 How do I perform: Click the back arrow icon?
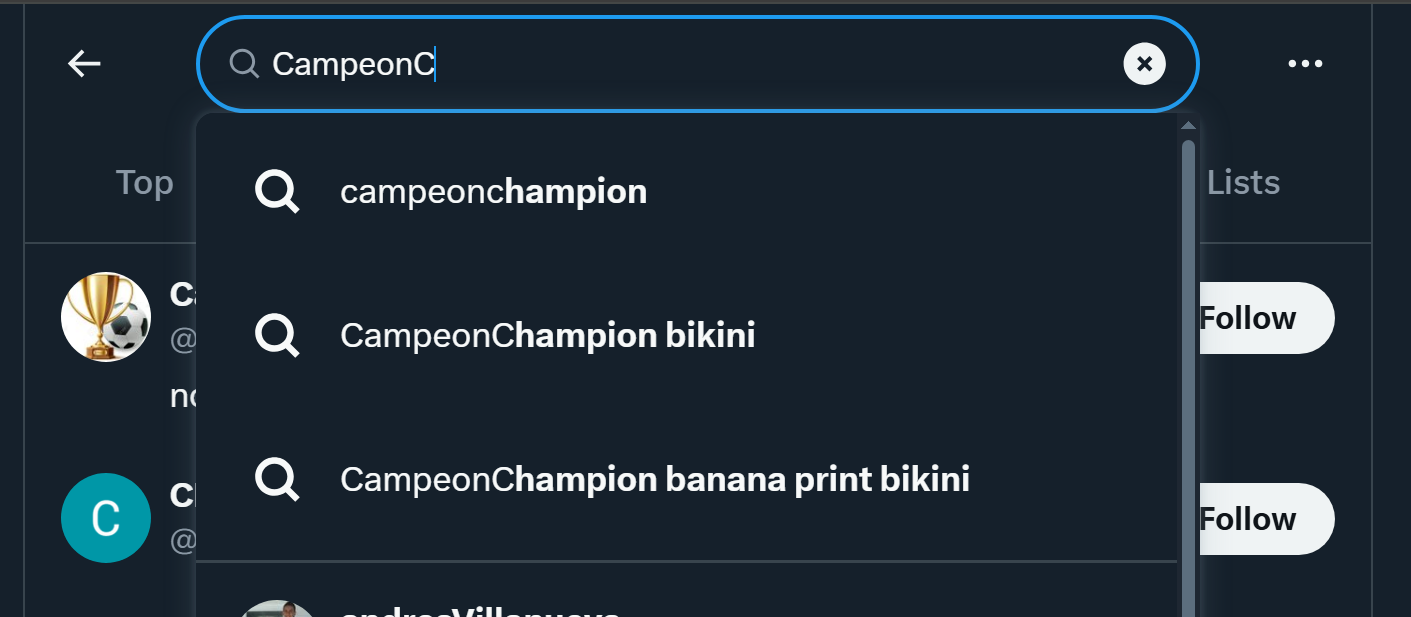click(x=84, y=64)
